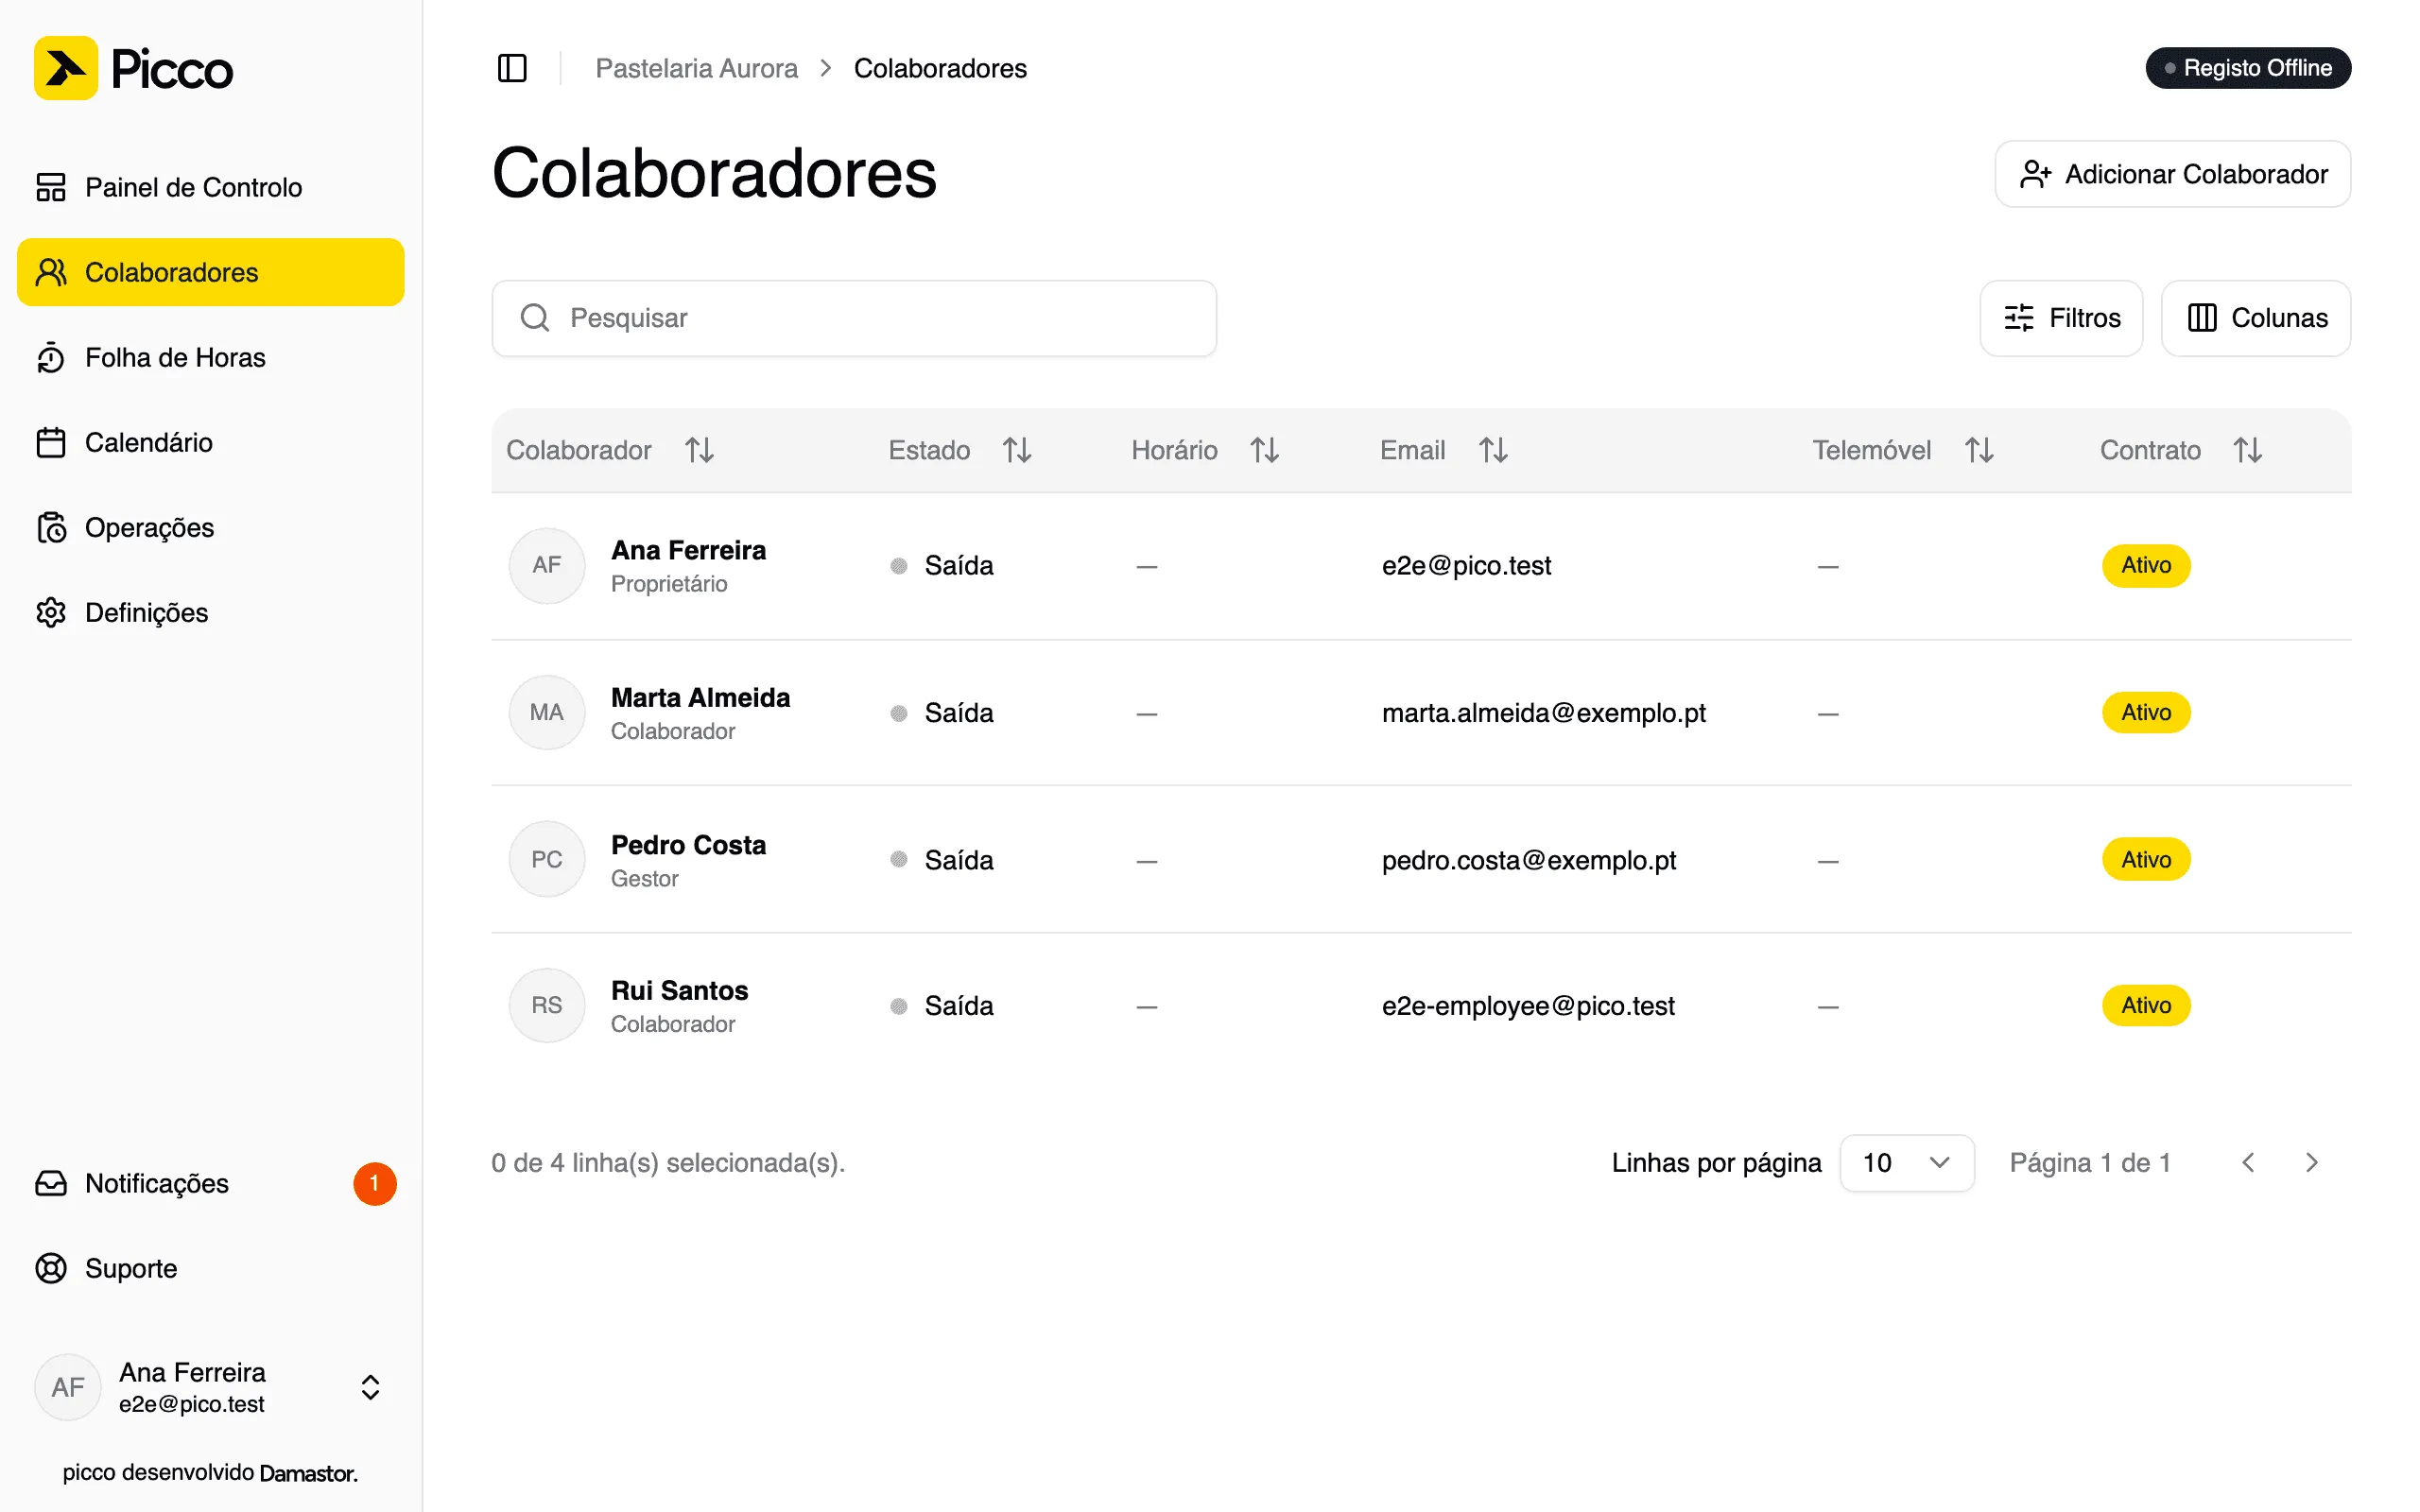Sort by Email column arrows

tap(1493, 450)
